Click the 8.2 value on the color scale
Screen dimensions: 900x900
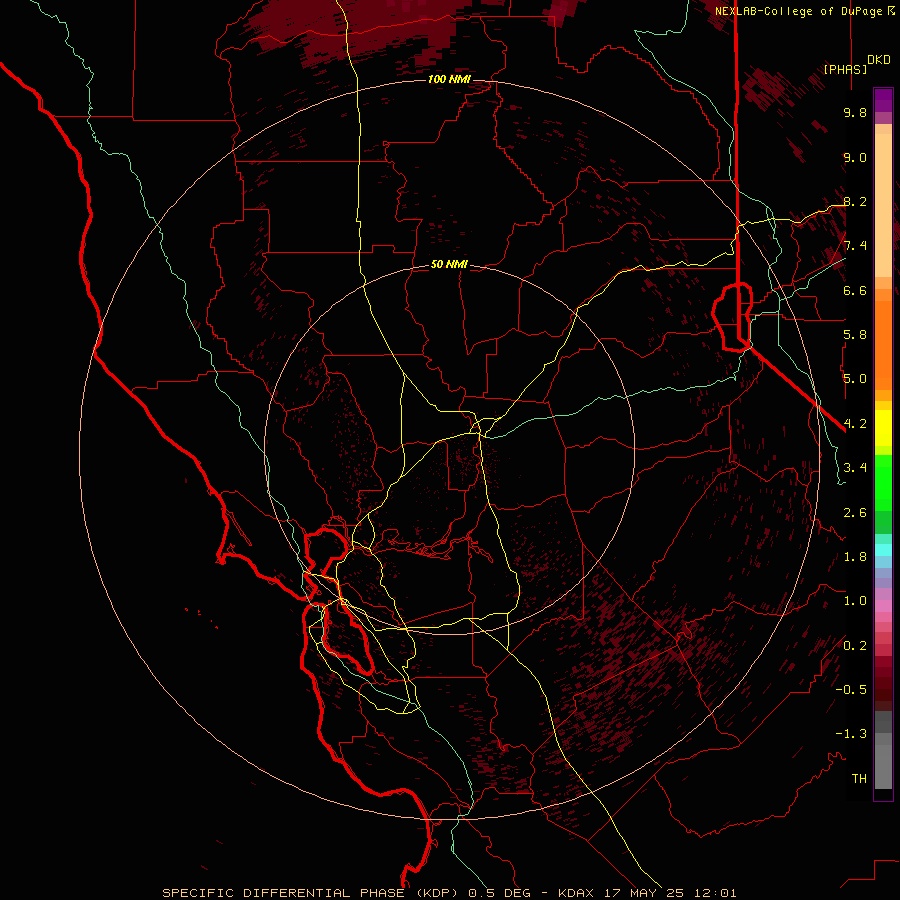click(855, 201)
